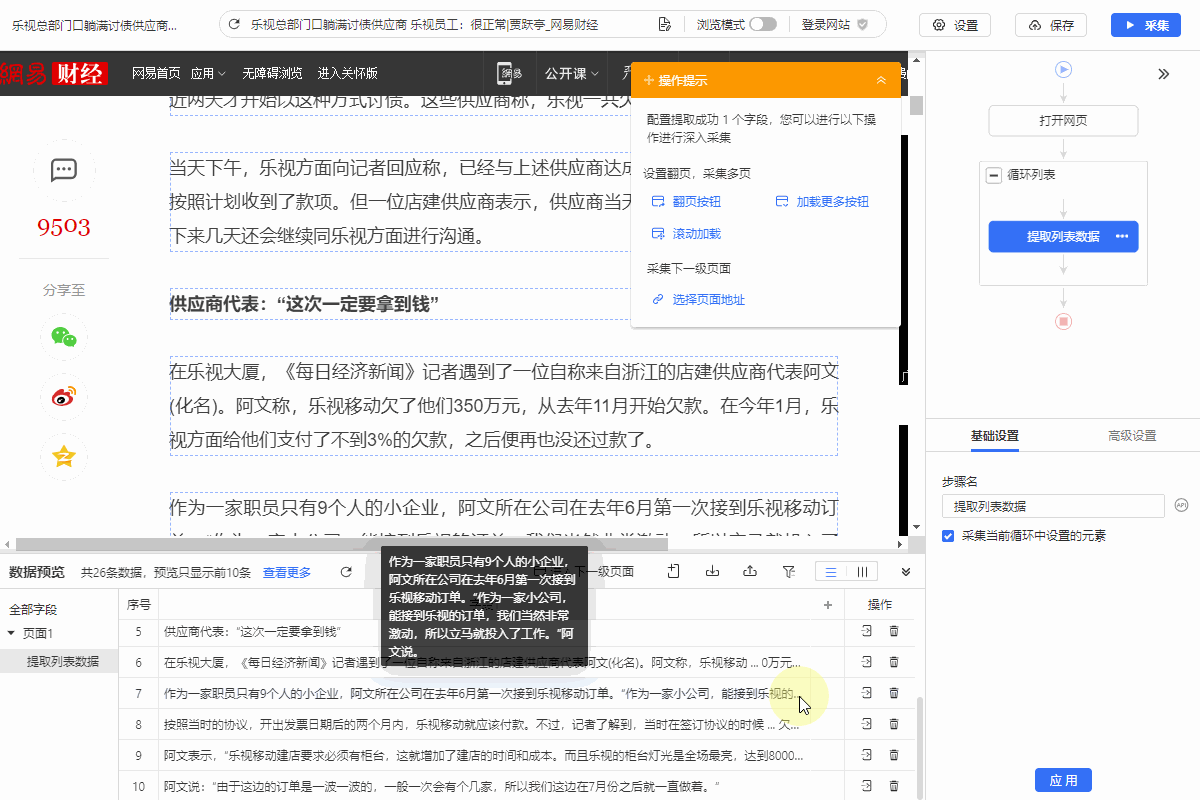Image resolution: width=1200 pixels, height=800 pixels.
Task: Delete row 5 with the trash icon
Action: 894,631
